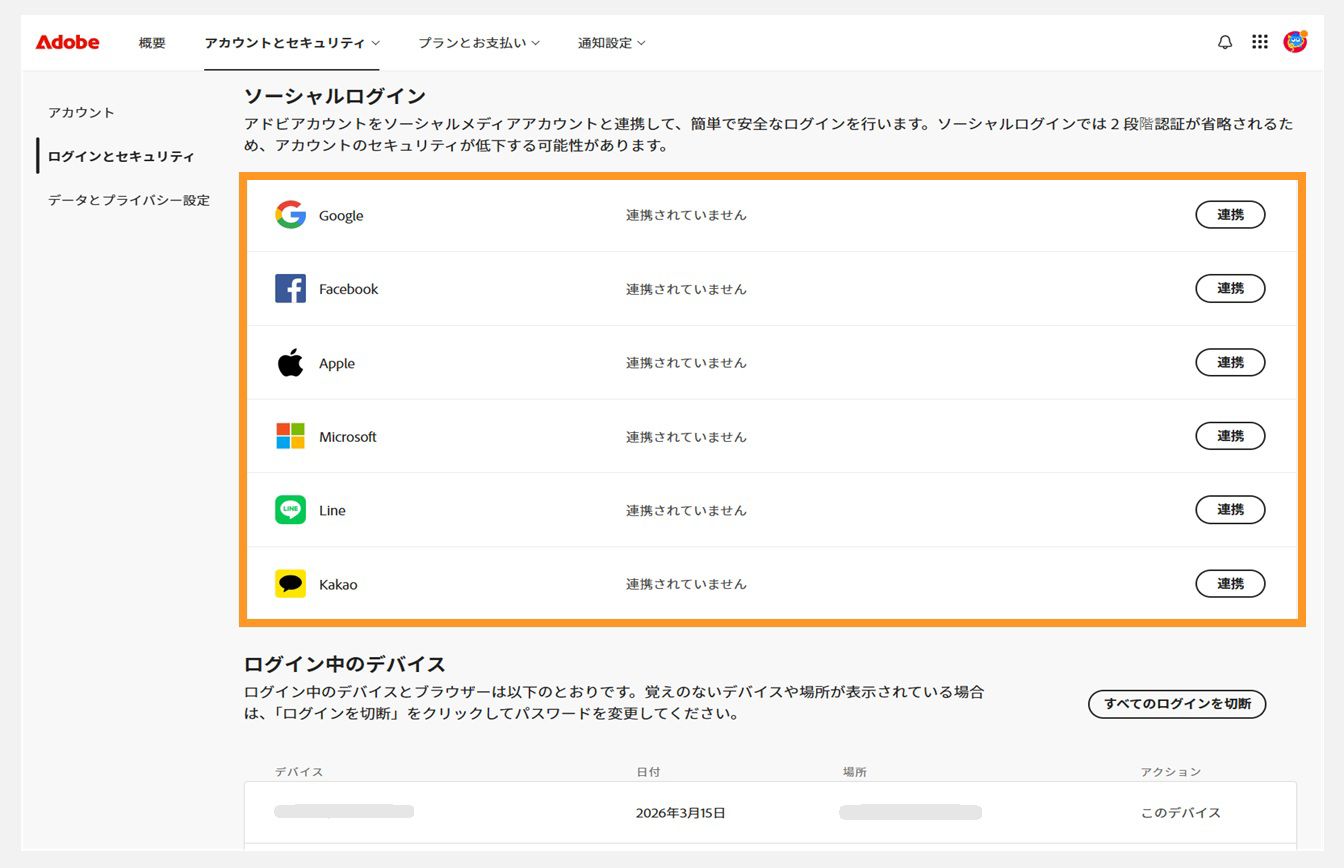This screenshot has width=1344, height=868.
Task: Click the Microsoft icon in social login section
Action: click(x=289, y=436)
